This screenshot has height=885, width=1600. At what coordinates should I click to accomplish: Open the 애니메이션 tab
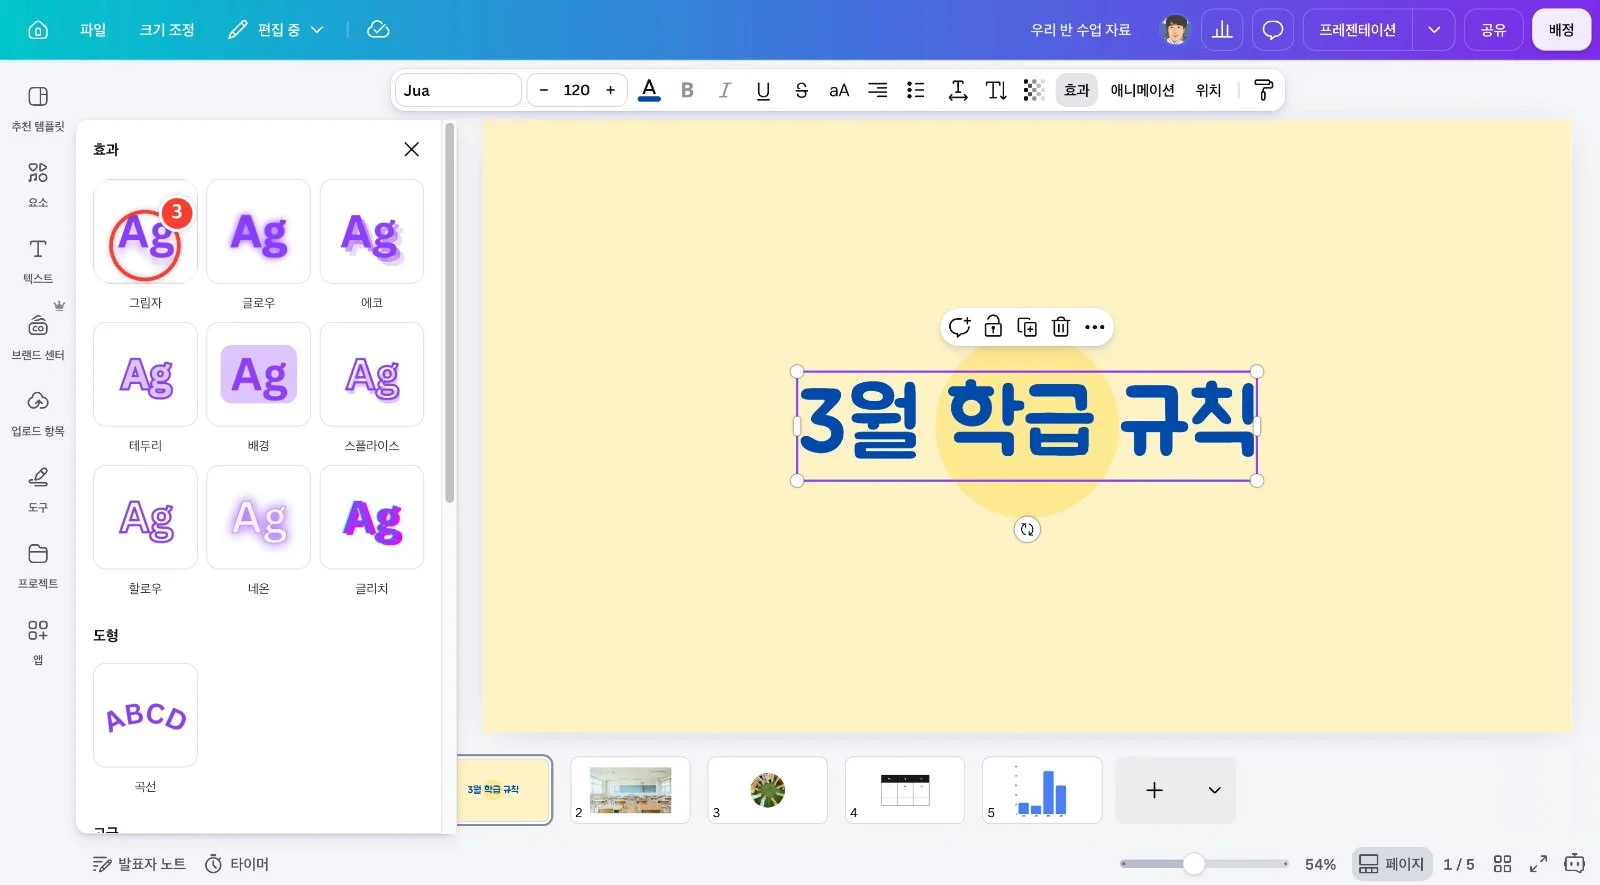pyautogui.click(x=1142, y=90)
